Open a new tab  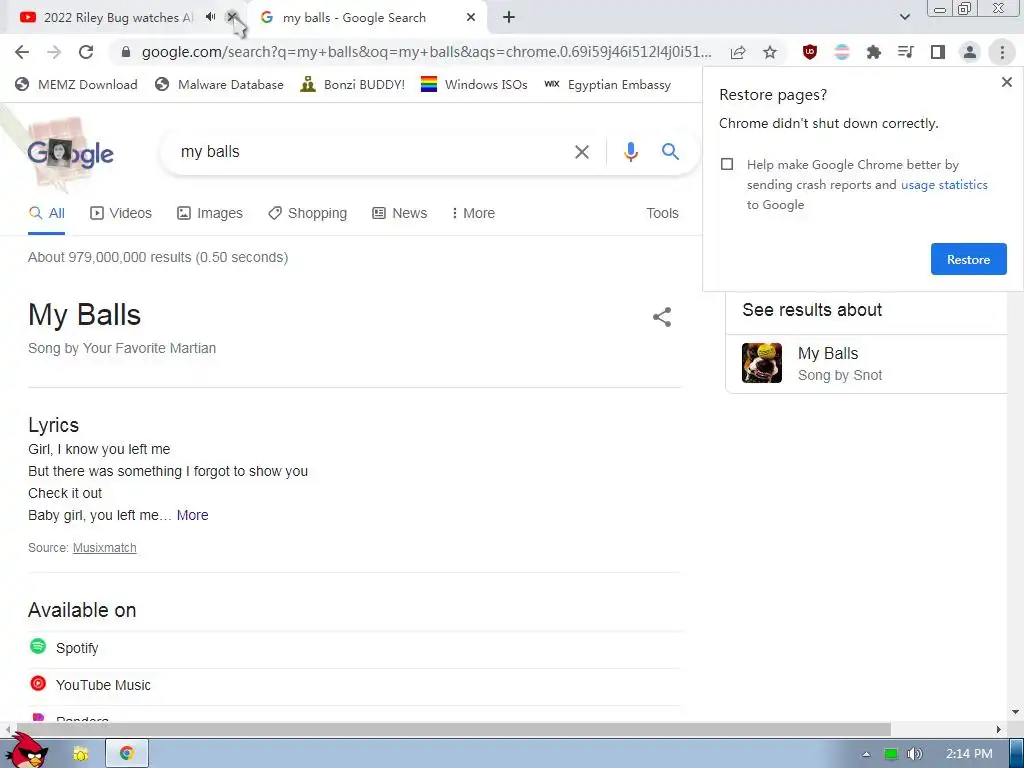[509, 18]
